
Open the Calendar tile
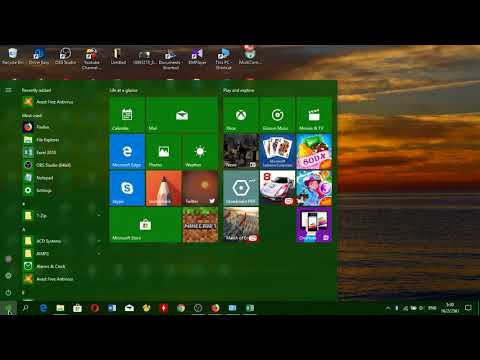(x=127, y=115)
